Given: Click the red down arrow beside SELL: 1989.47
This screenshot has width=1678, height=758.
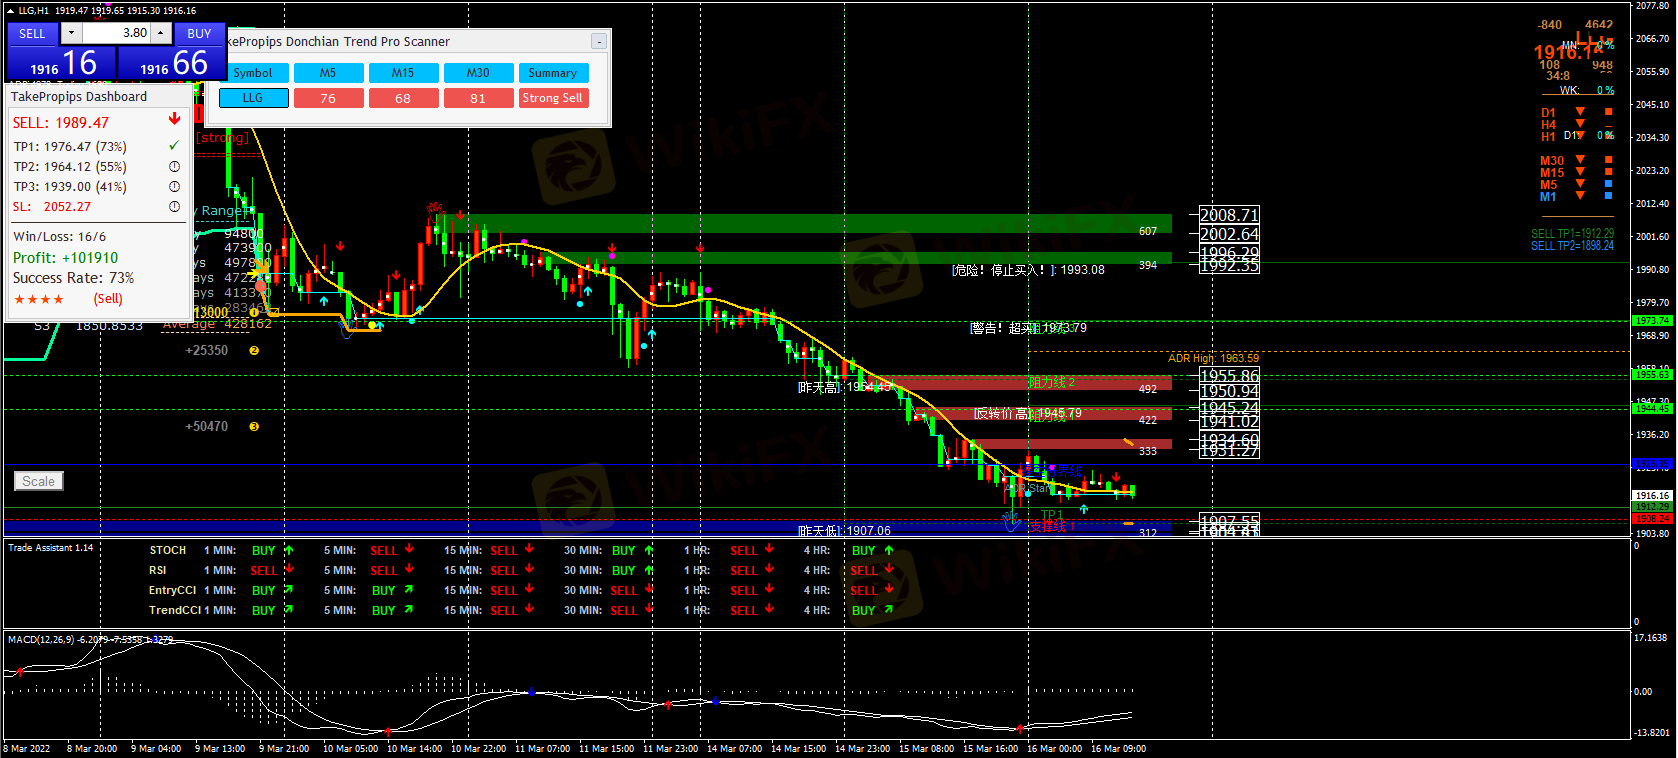Looking at the screenshot, I should click(174, 120).
